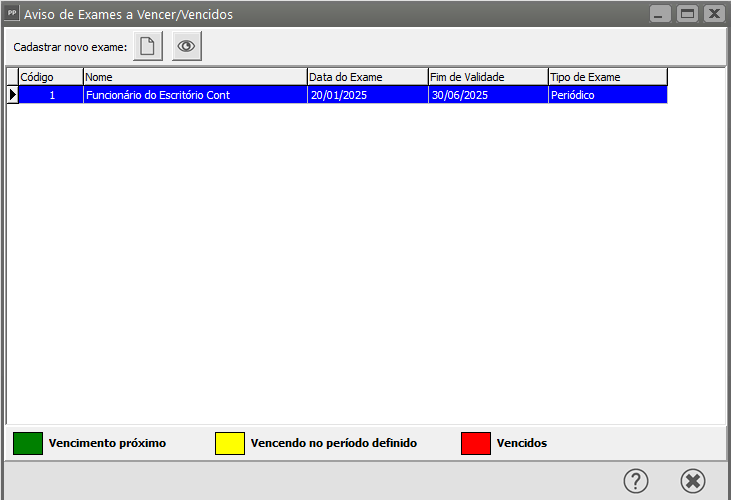Click the yellow Vencendo no período swatch

point(230,443)
